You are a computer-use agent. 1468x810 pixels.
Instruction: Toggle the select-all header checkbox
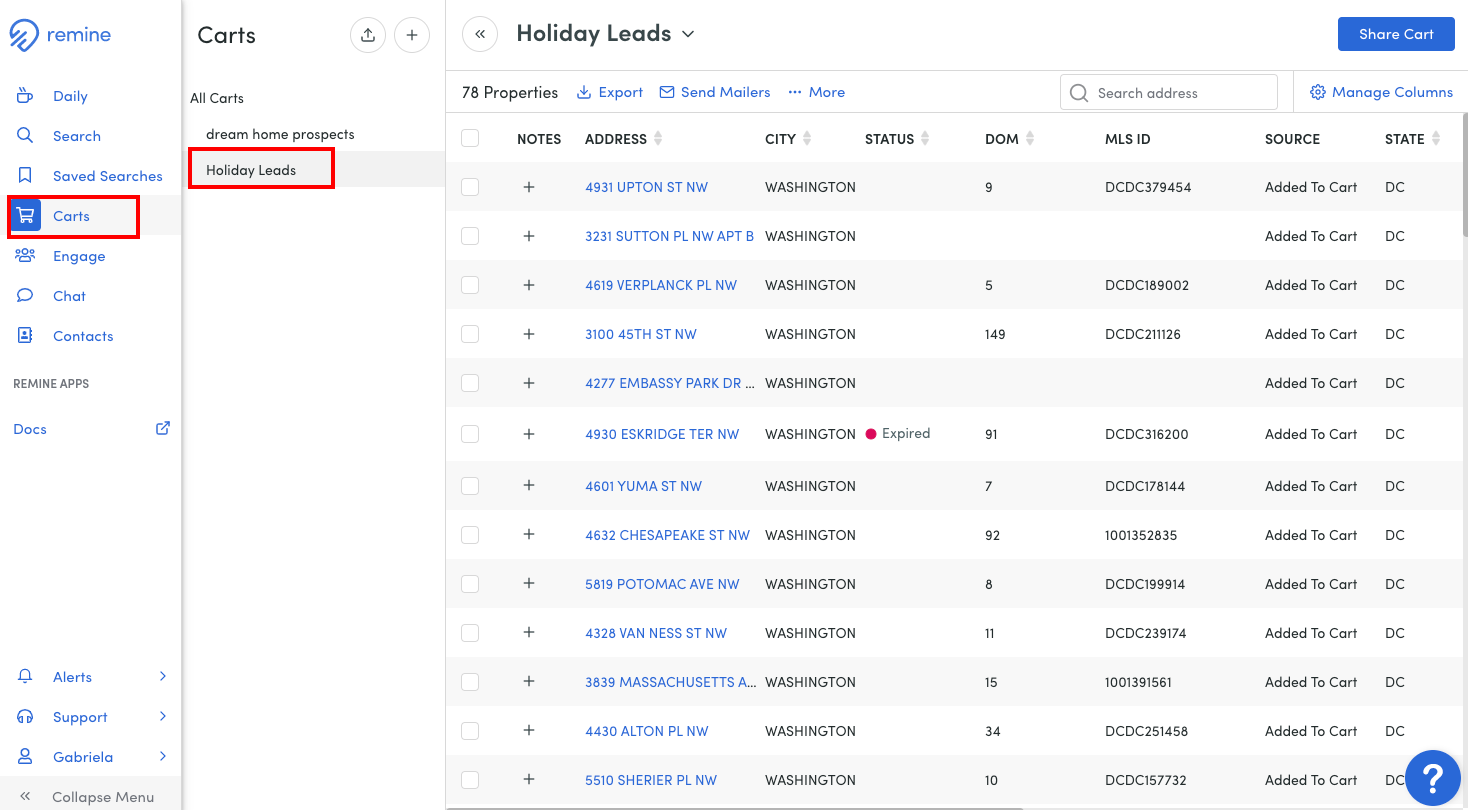(470, 138)
